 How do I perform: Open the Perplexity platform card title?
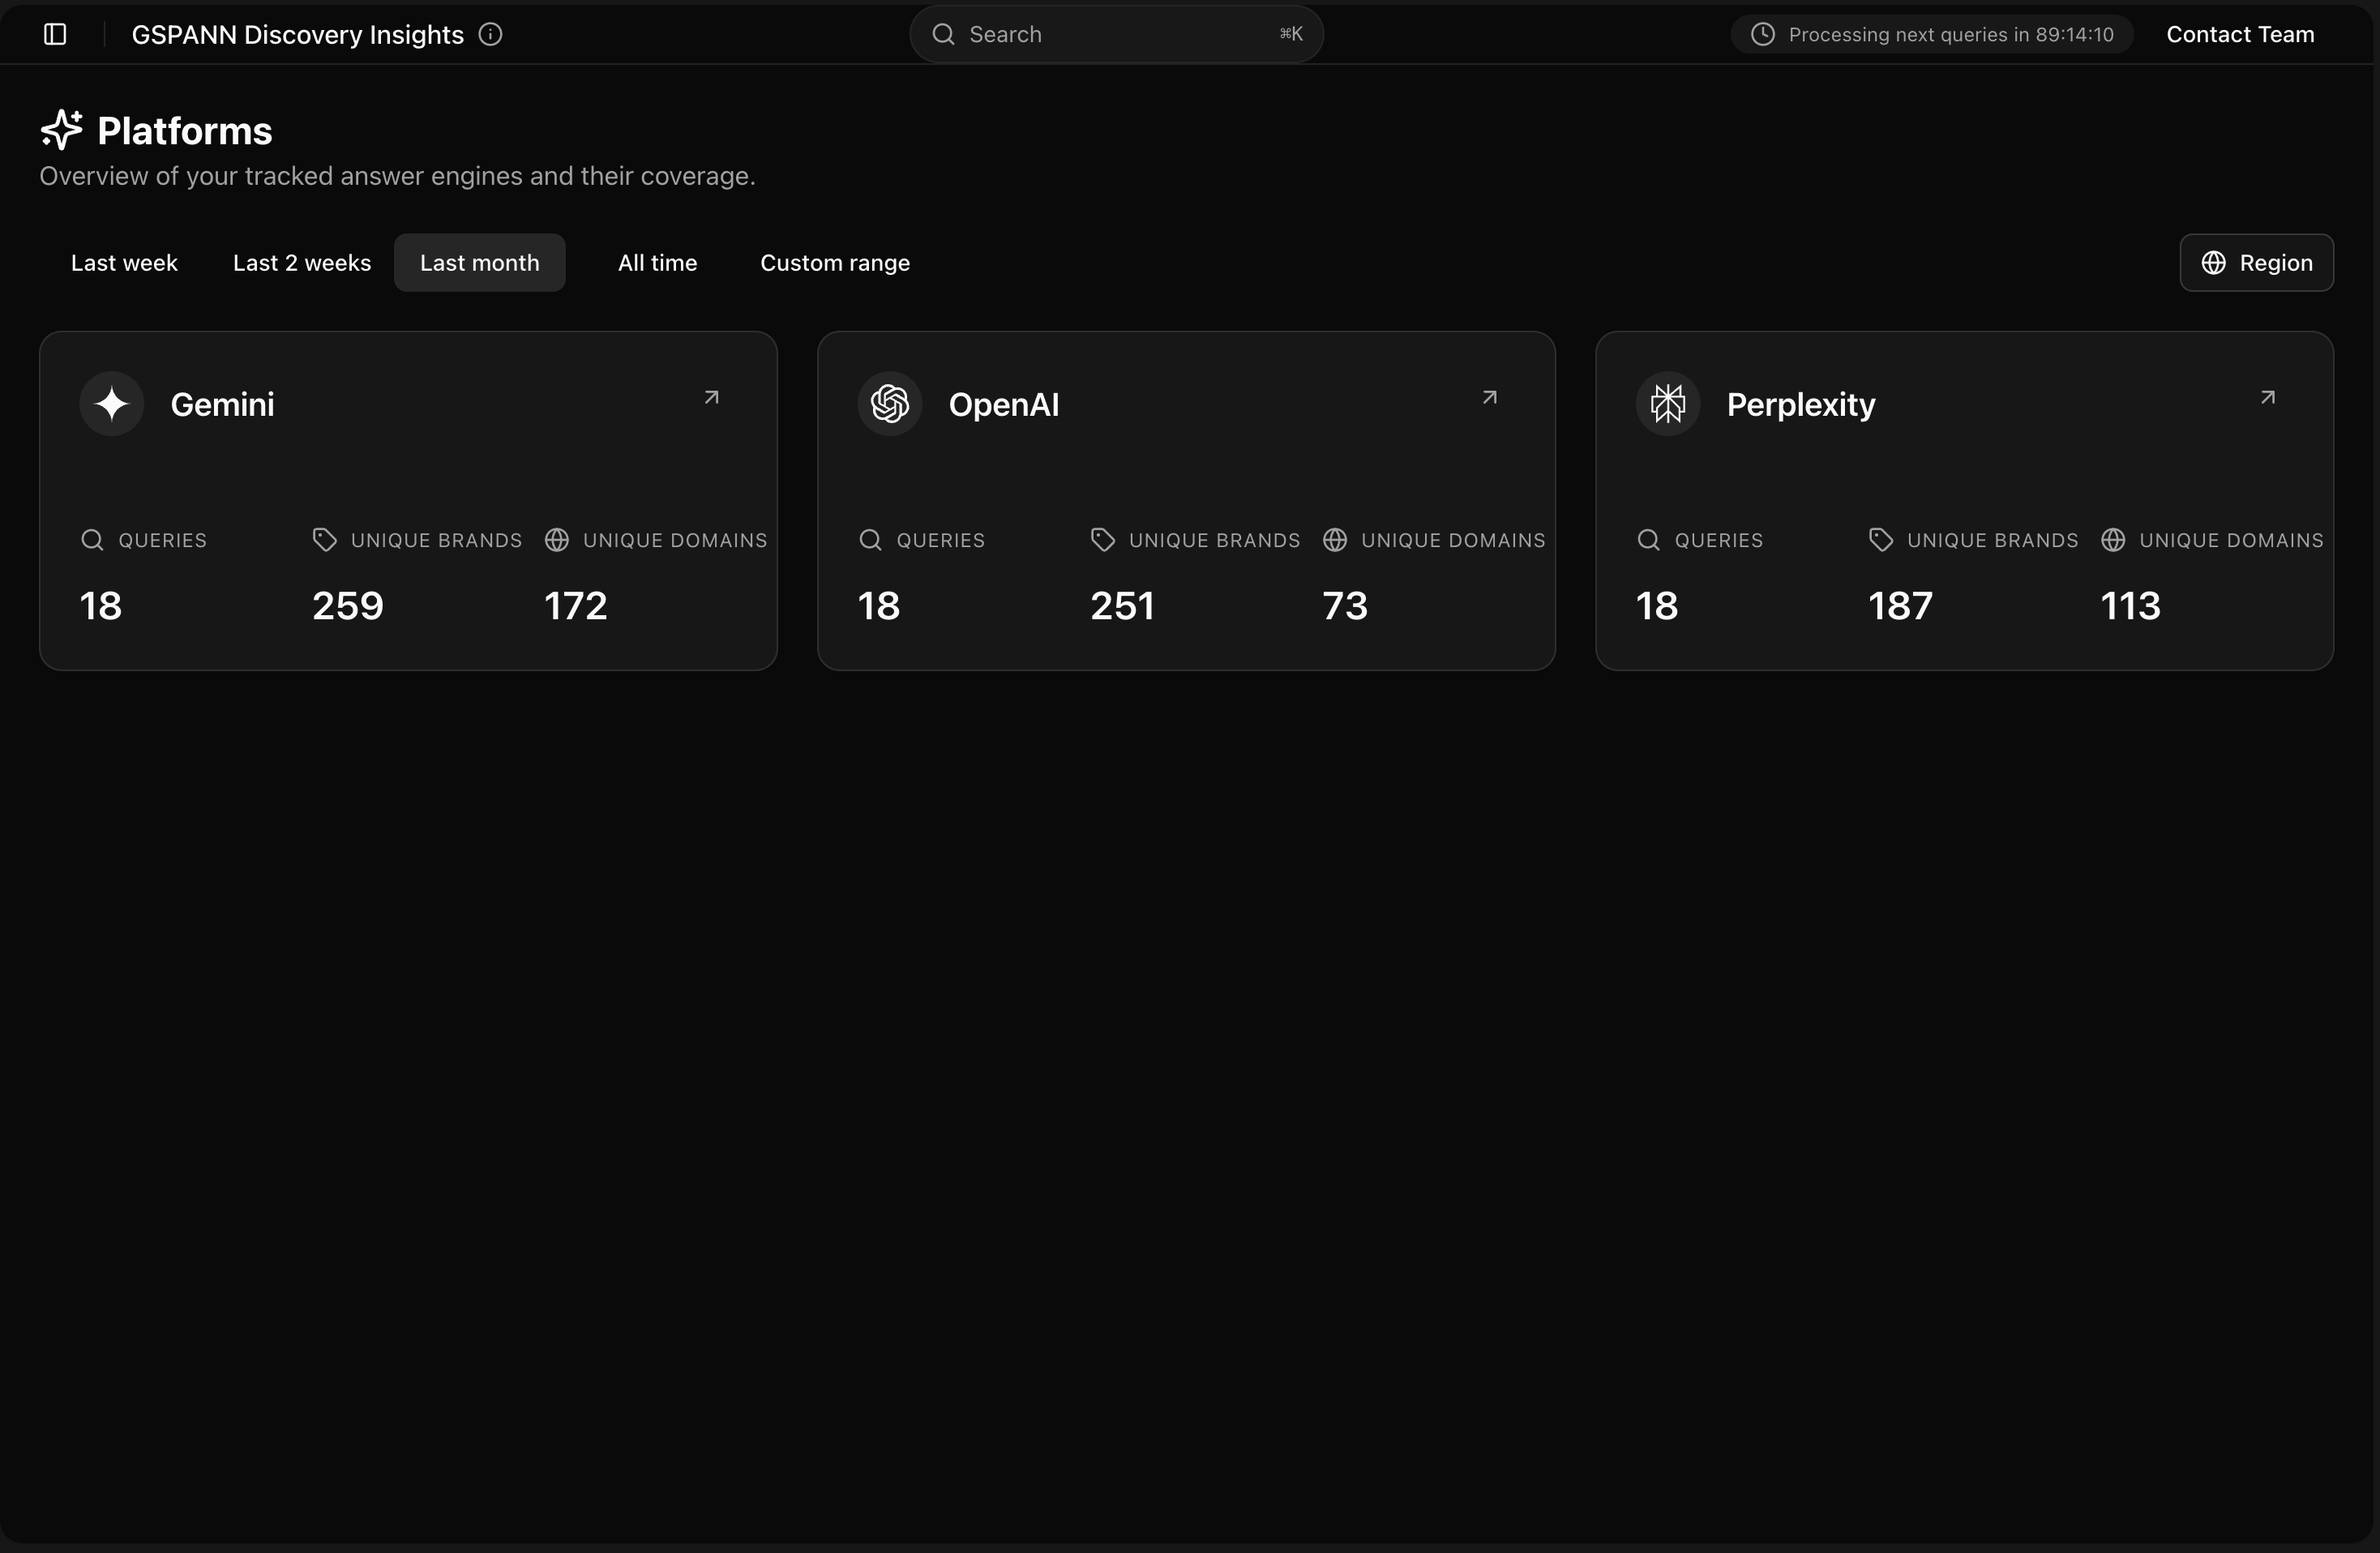coord(1801,404)
